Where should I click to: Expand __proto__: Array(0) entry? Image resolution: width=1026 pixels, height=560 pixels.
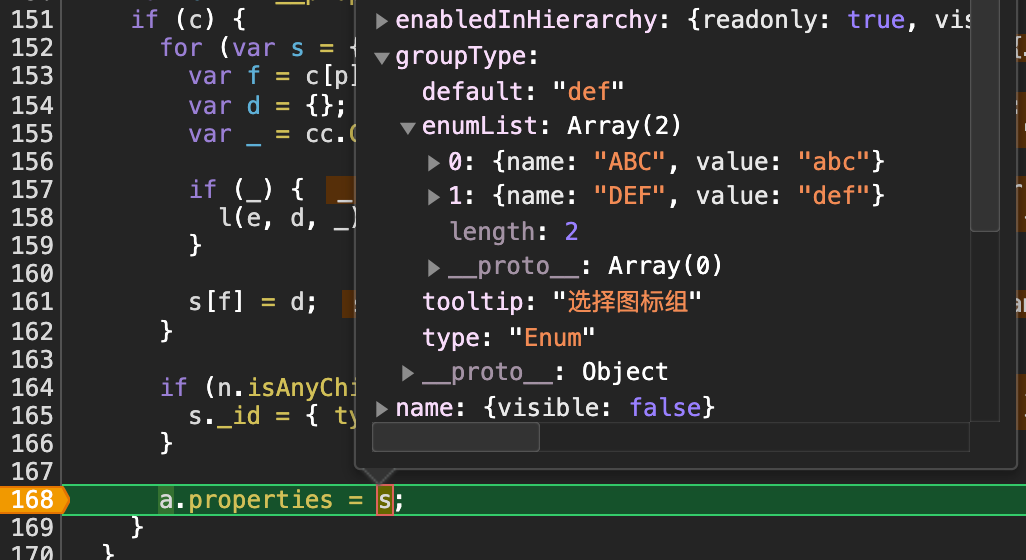434,267
